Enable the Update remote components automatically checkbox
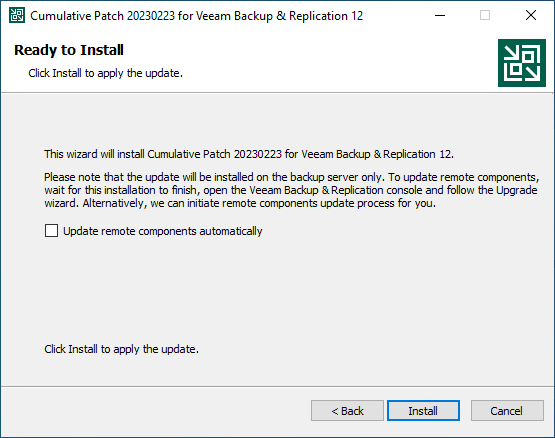This screenshot has width=555, height=438. tap(51, 231)
